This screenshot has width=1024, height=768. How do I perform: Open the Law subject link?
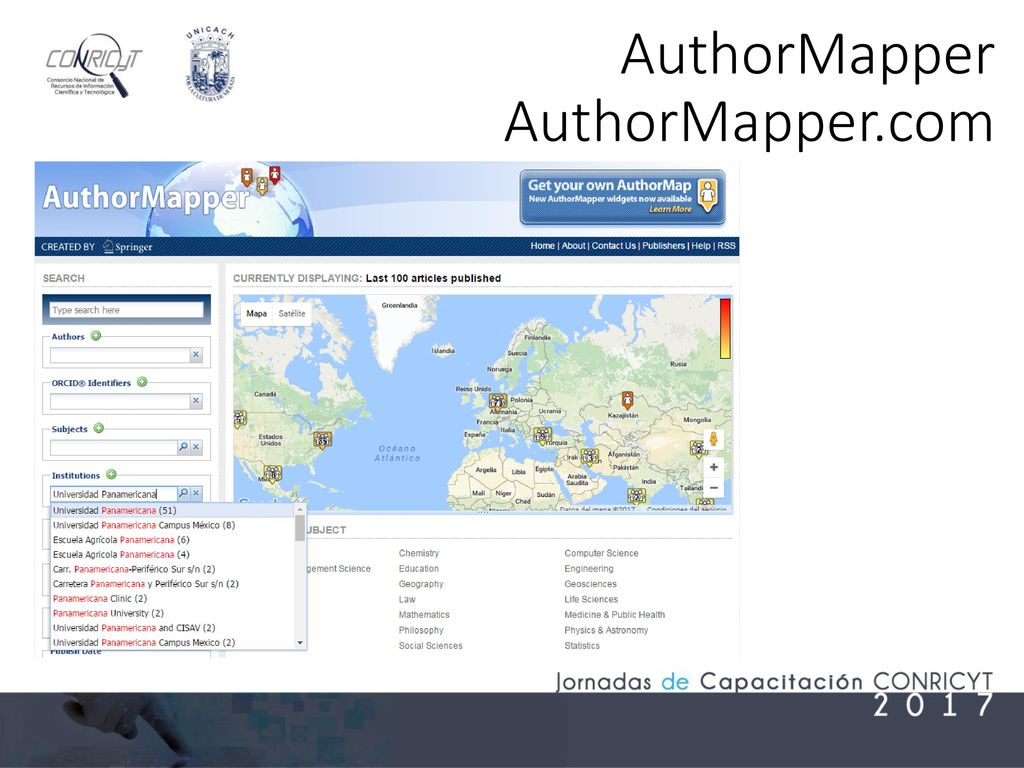click(x=407, y=600)
